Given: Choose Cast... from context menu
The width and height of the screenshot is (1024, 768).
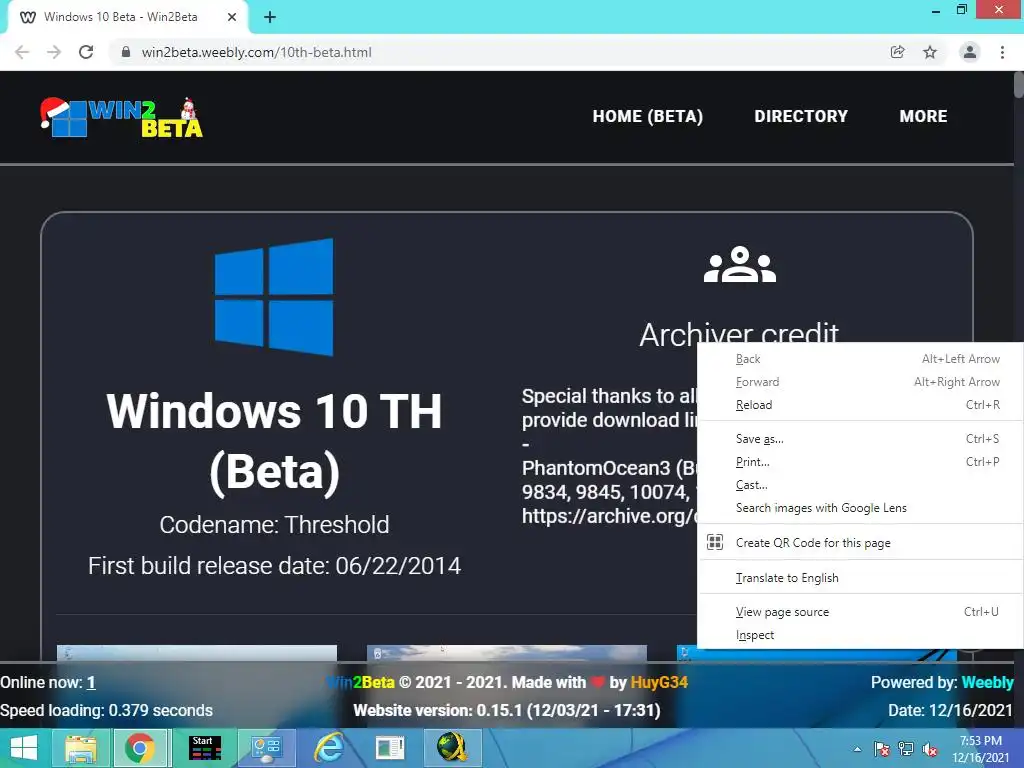Looking at the screenshot, I should [860, 485].
